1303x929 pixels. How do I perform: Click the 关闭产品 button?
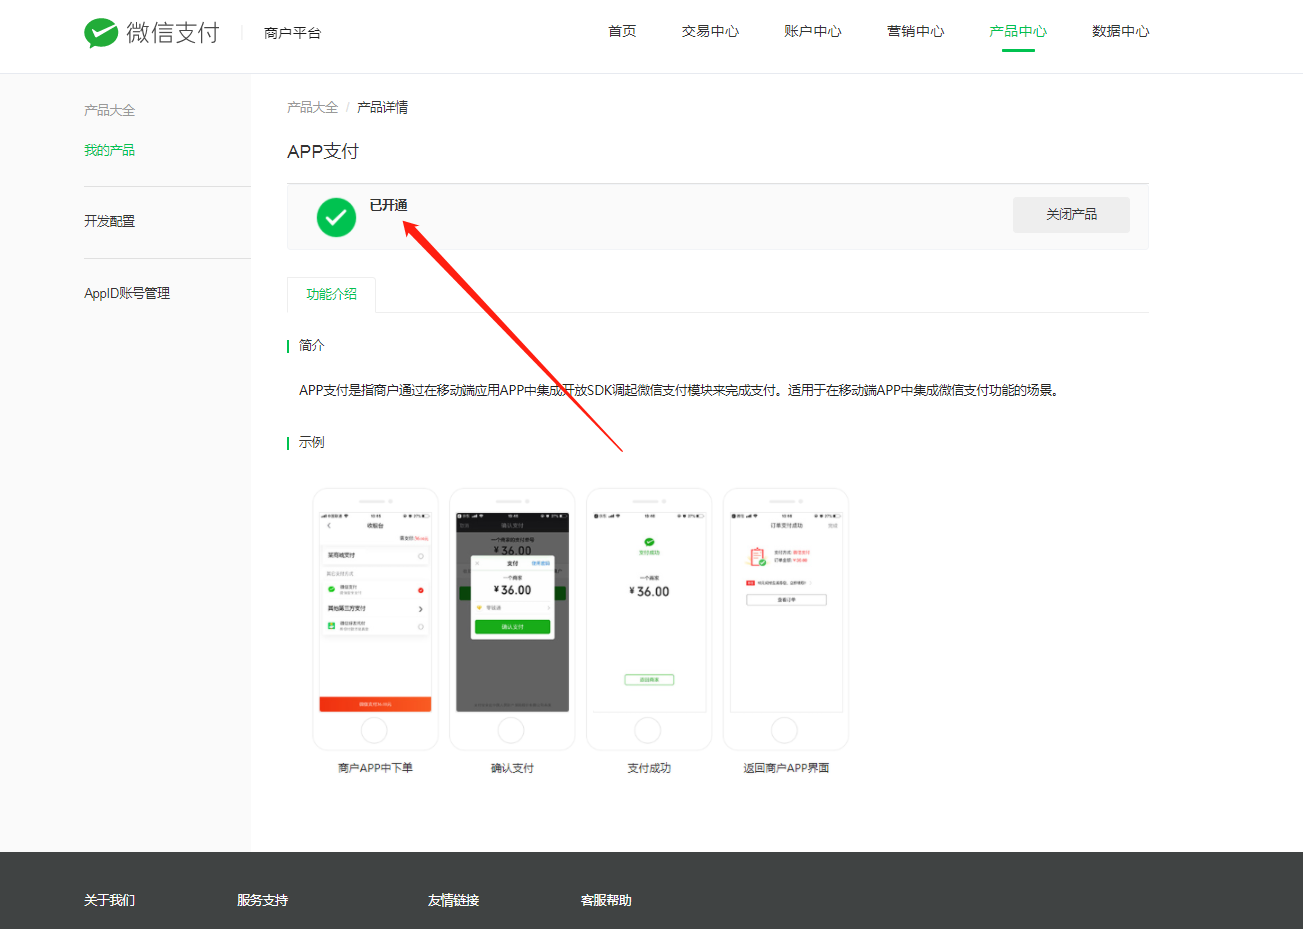click(x=1071, y=214)
